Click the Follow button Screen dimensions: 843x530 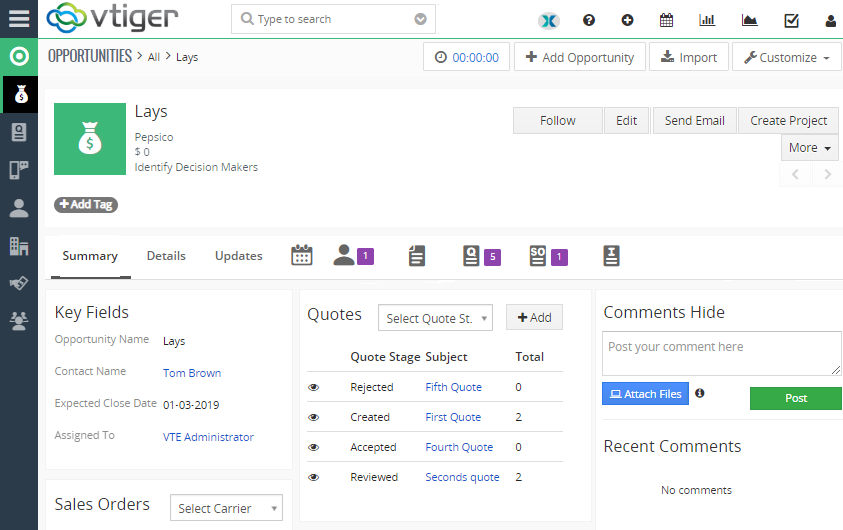tap(558, 120)
